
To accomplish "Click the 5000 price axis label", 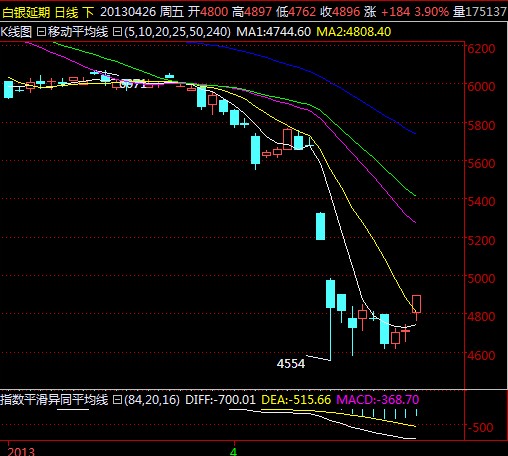I will point(481,278).
